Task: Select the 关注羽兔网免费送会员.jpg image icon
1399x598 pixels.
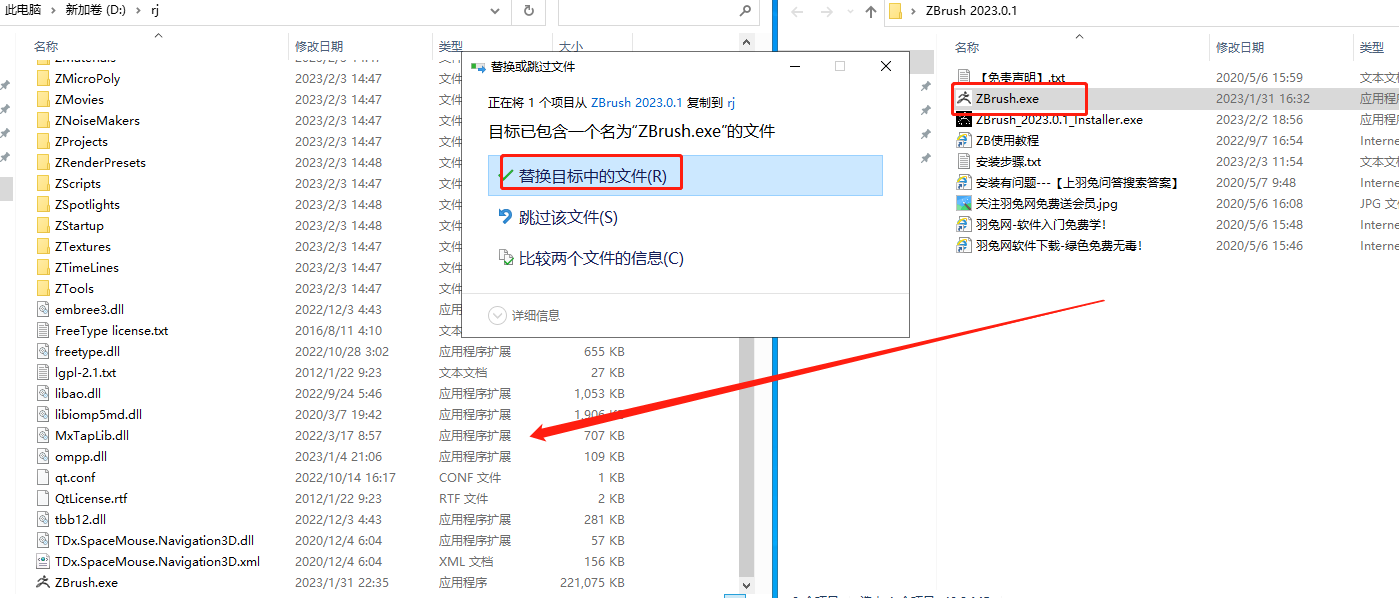Action: [964, 203]
